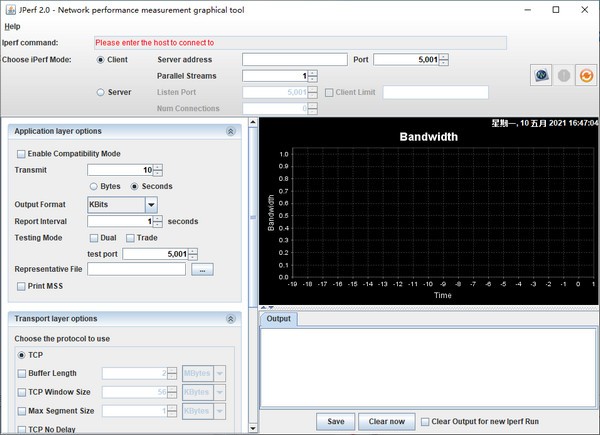Viewport: 600px width, 435px height.
Task: Select the Bytes radio button
Action: (94, 186)
